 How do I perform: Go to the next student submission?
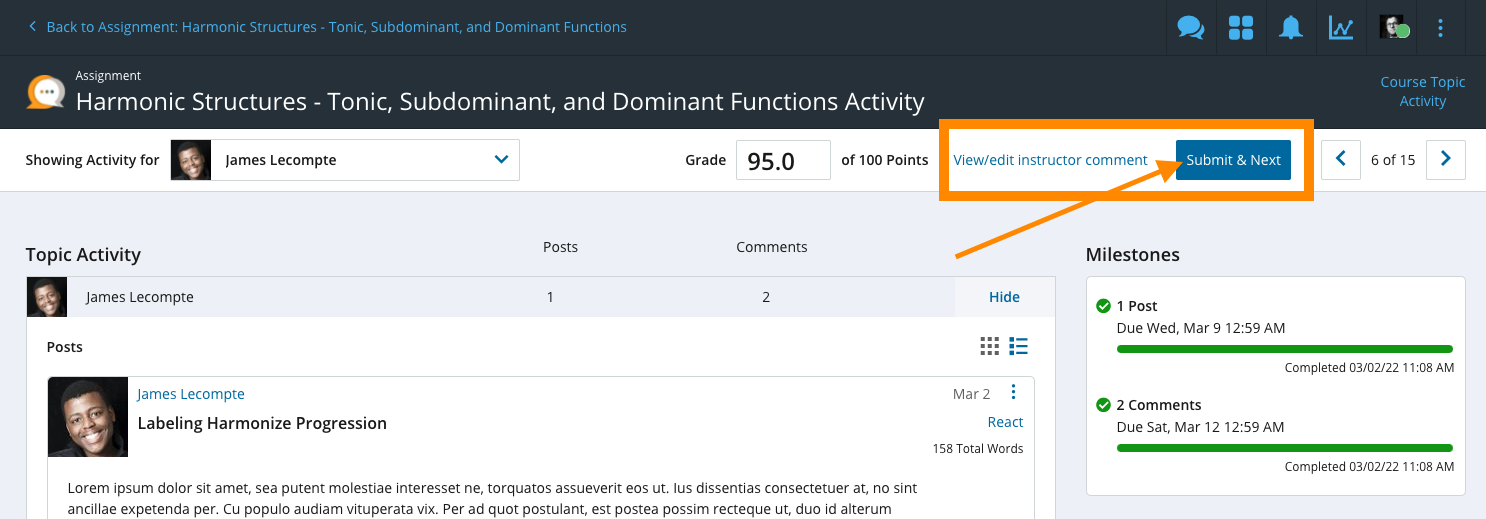1445,159
